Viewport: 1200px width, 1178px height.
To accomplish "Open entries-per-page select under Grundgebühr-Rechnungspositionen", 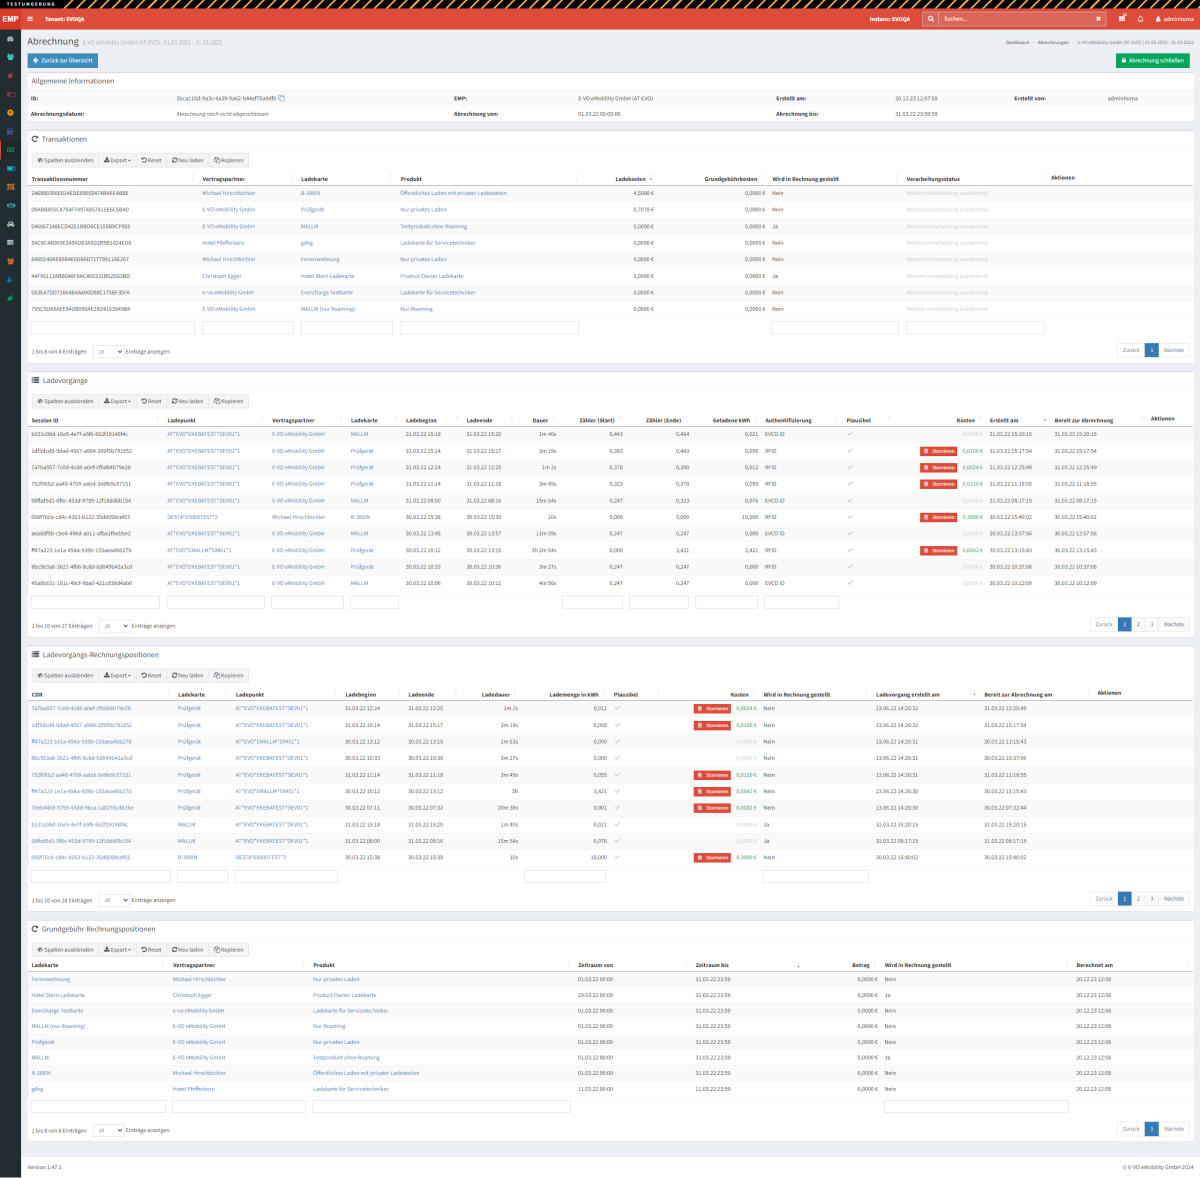I will coord(108,1130).
